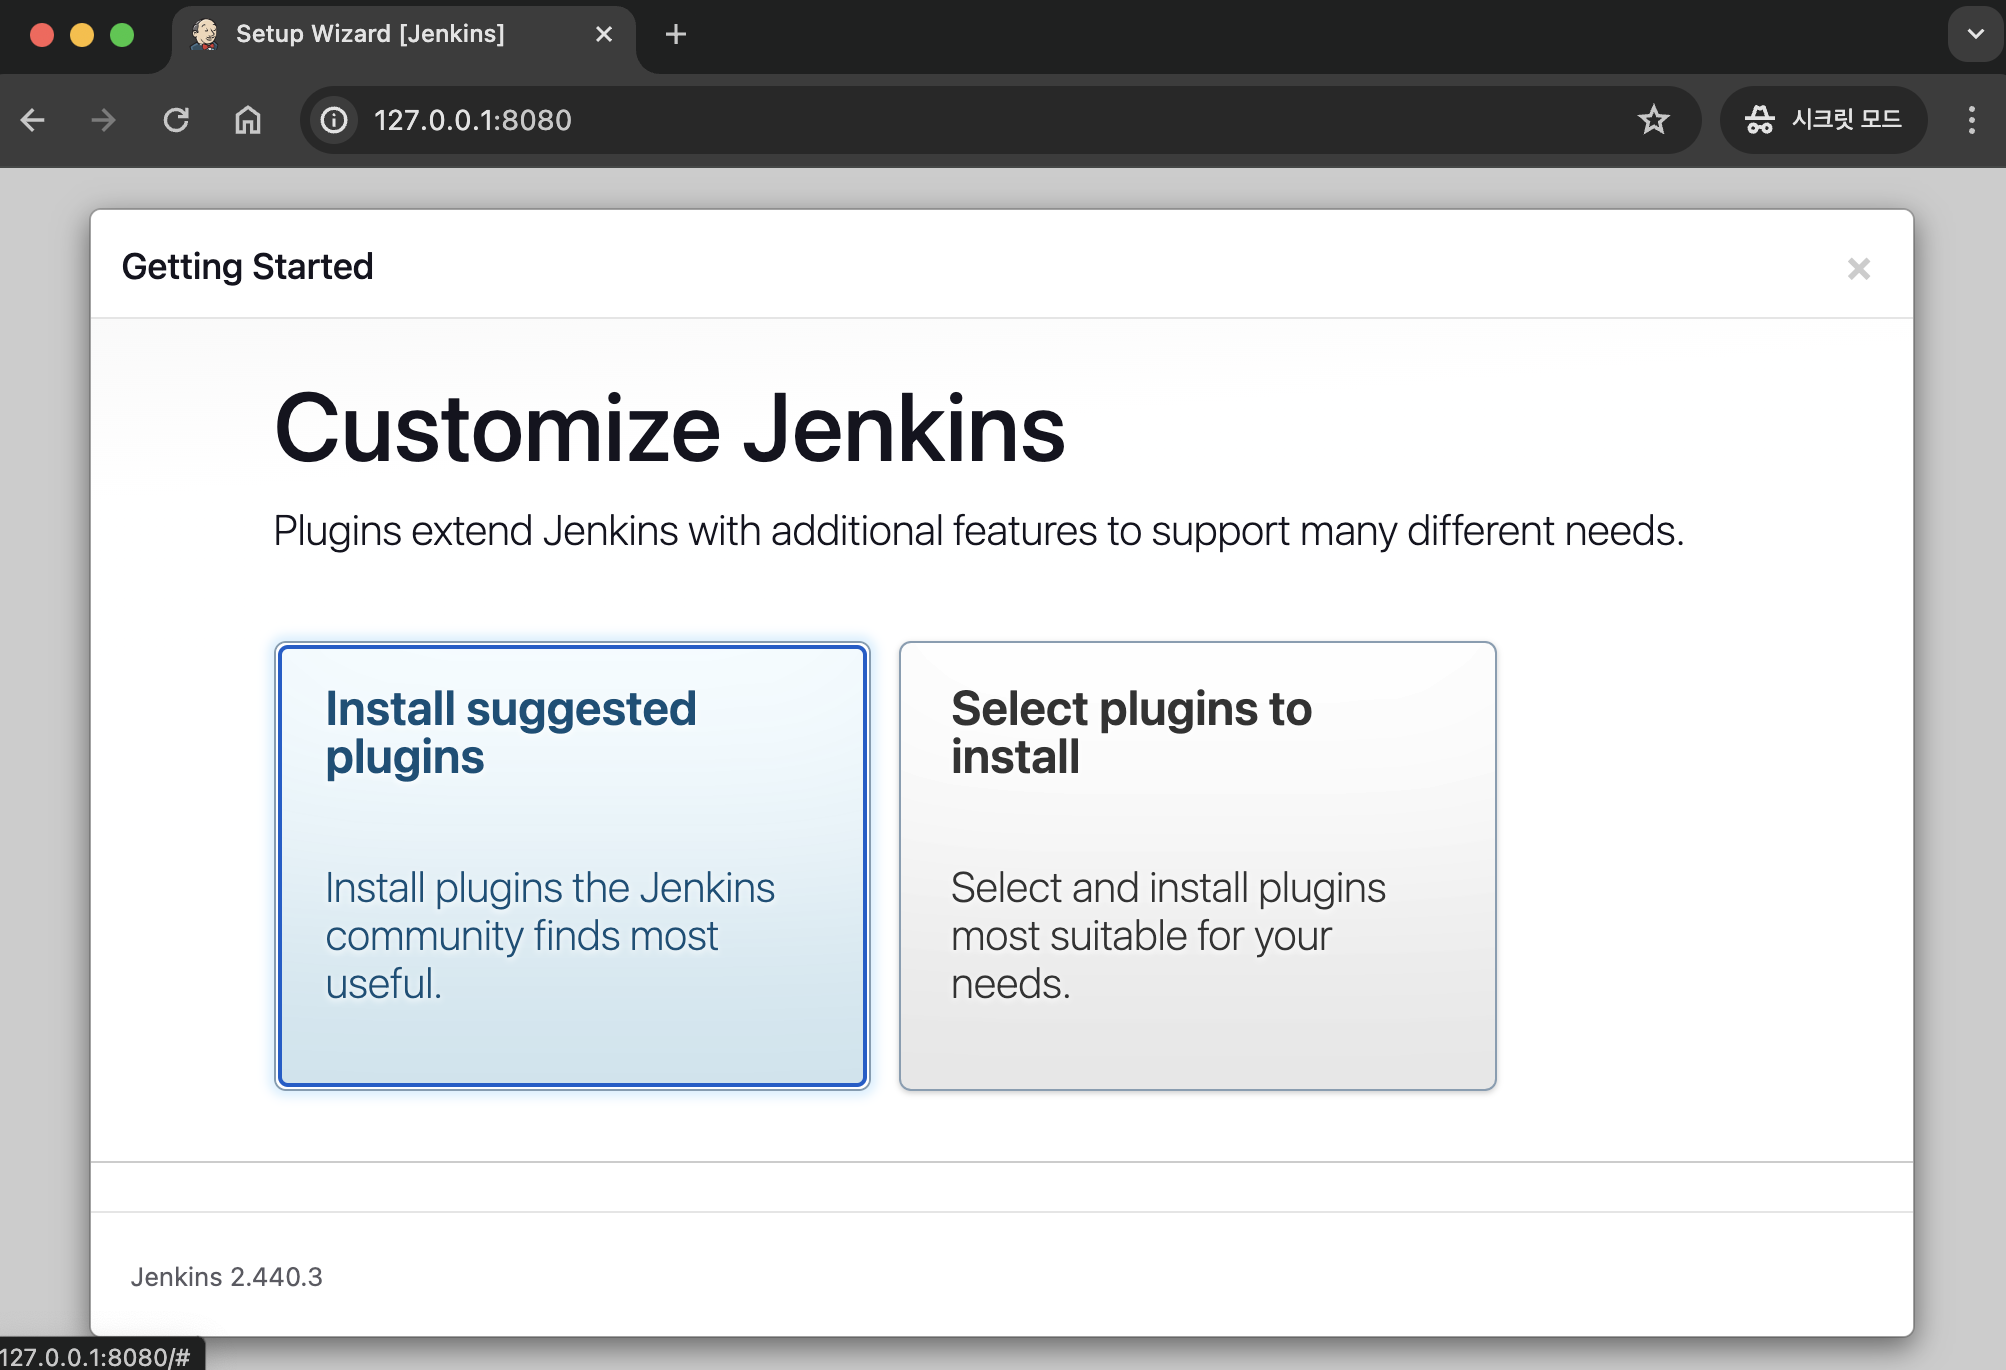The width and height of the screenshot is (2006, 1370).
Task: Choose Select plugins to install option
Action: coord(1197,866)
